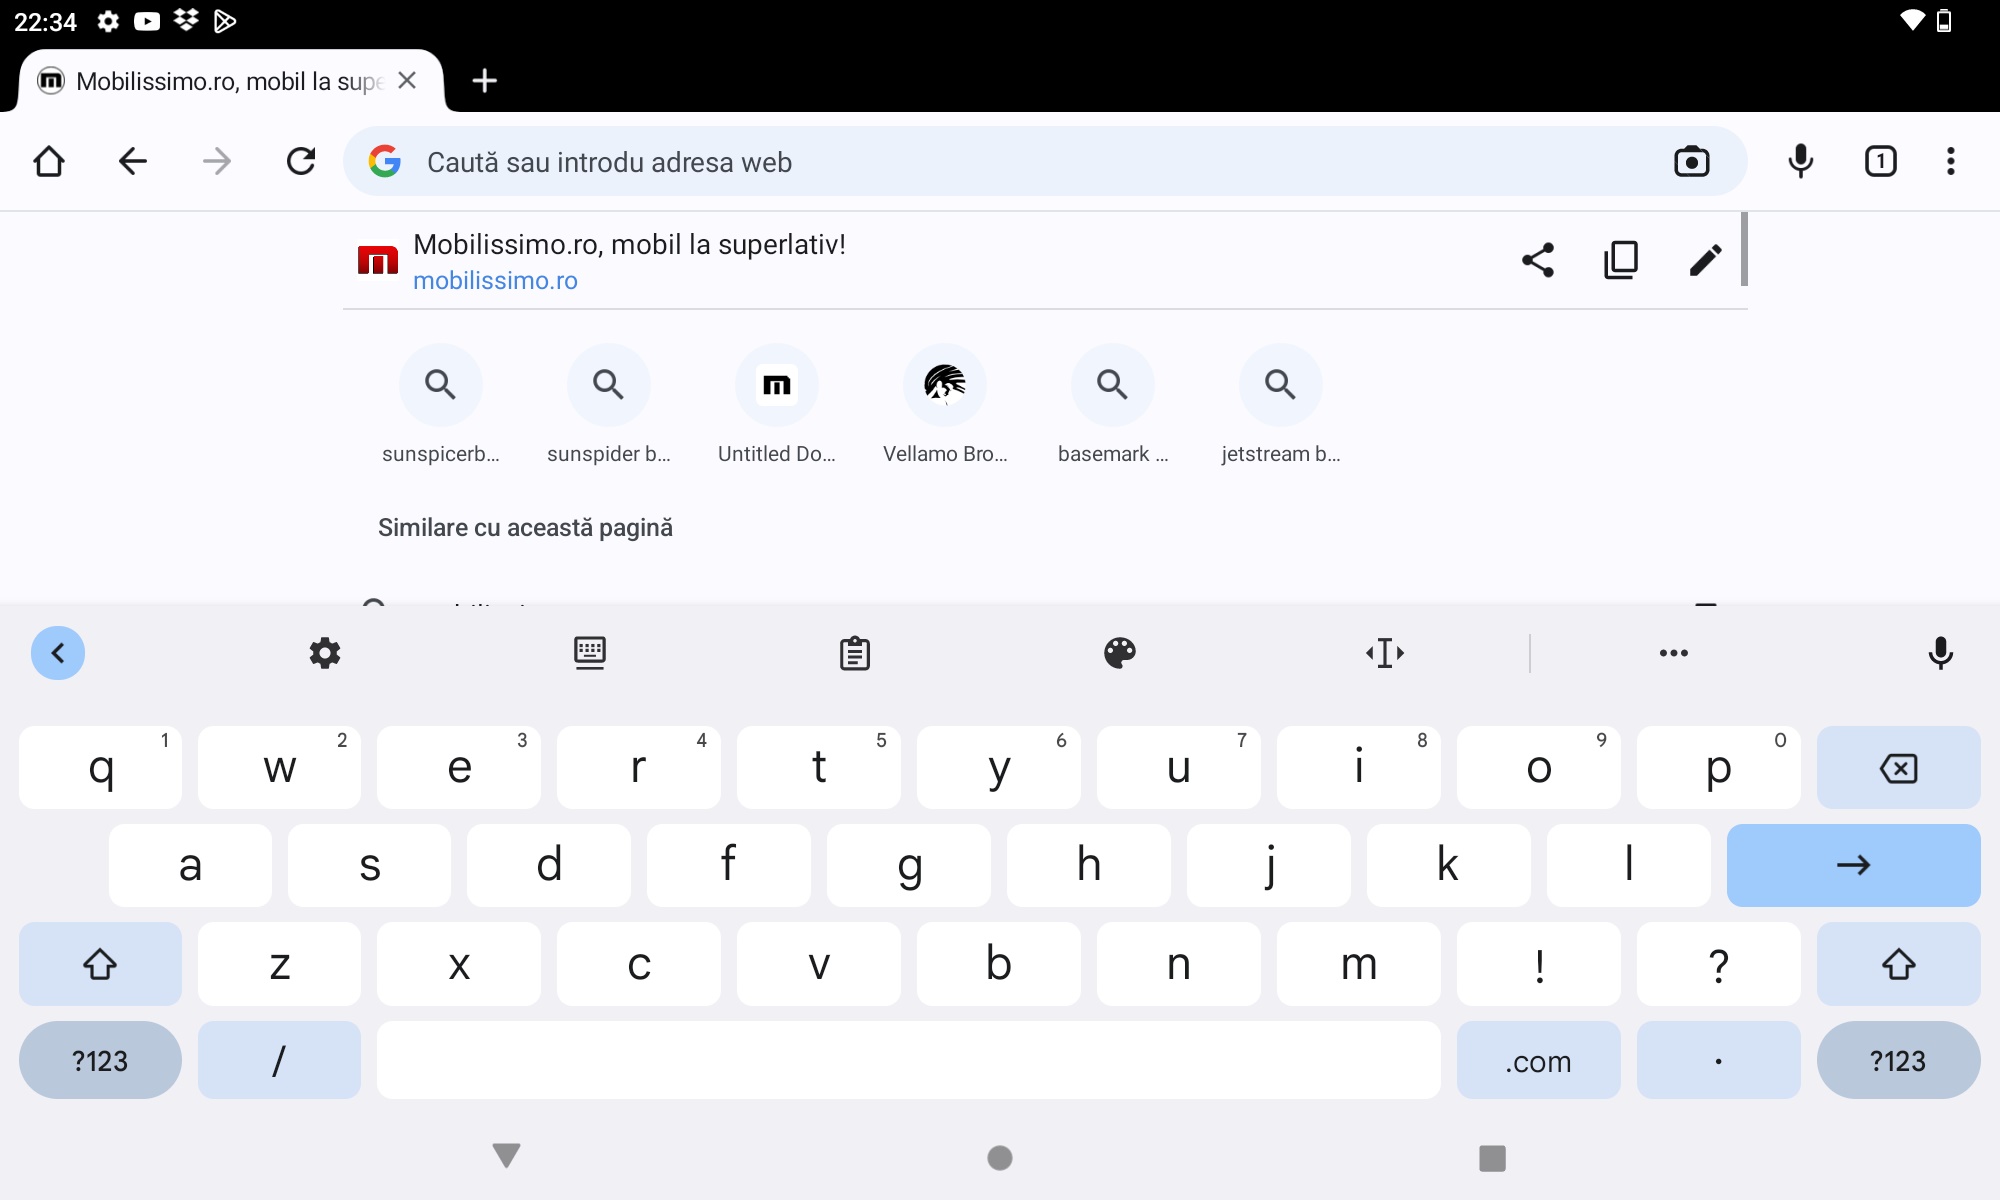Open the tab switcher showing 1 tab
This screenshot has height=1200, width=2000.
click(1881, 162)
